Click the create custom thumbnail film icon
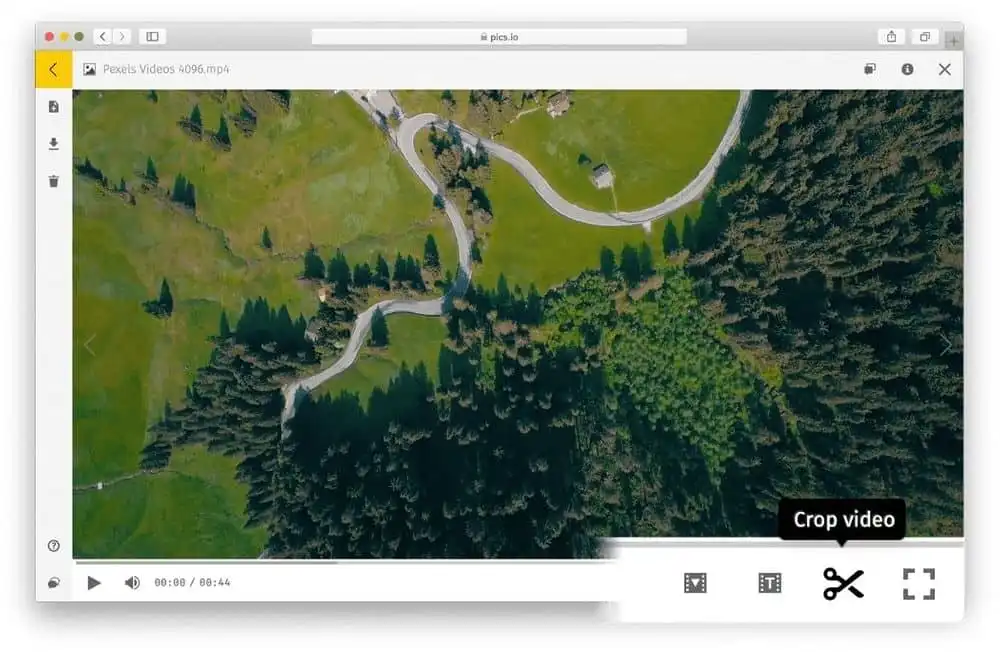This screenshot has height=652, width=1000. pos(695,583)
